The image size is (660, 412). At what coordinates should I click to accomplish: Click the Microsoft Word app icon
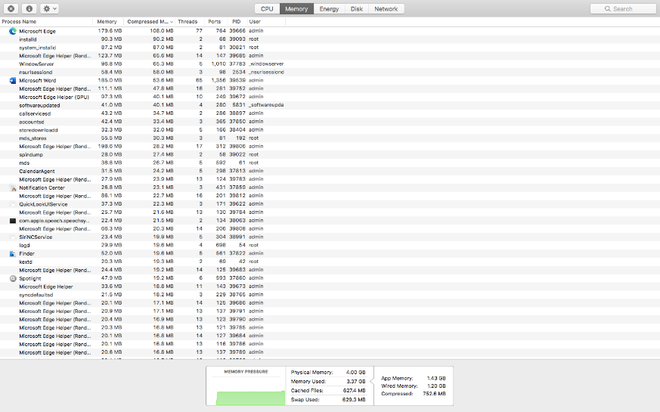[13, 80]
